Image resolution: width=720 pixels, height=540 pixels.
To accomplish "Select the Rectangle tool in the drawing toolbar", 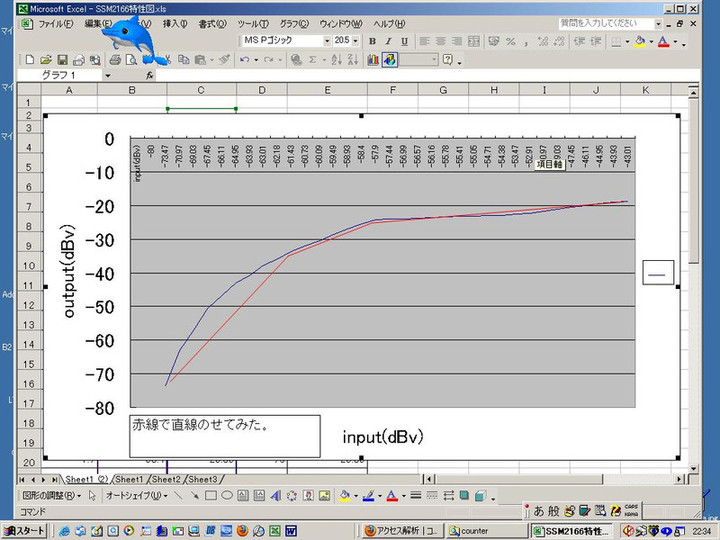I will click(211, 495).
